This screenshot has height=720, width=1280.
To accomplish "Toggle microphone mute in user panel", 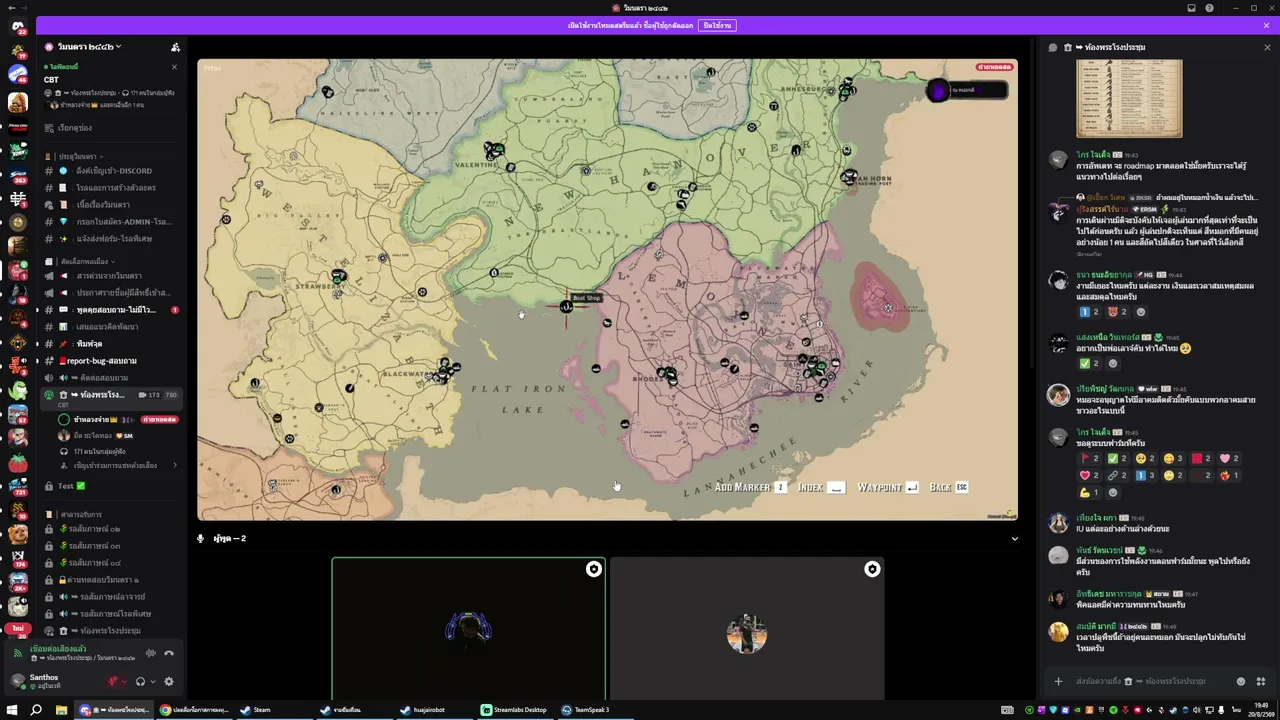I will (113, 682).
